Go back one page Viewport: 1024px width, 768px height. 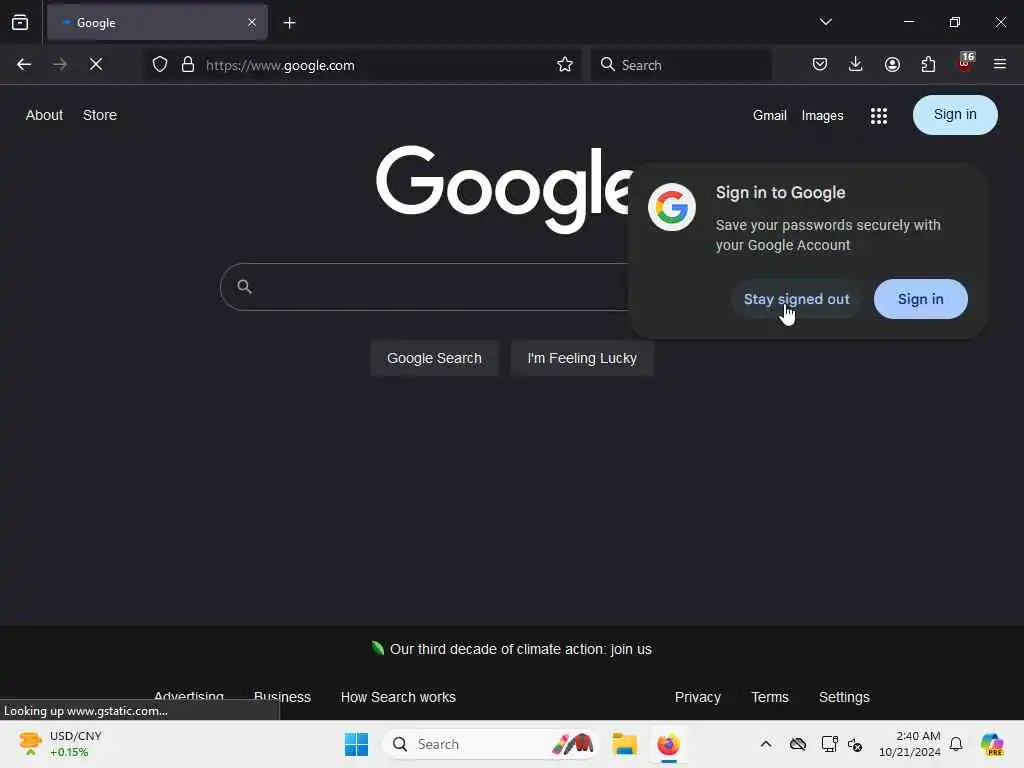(x=24, y=65)
